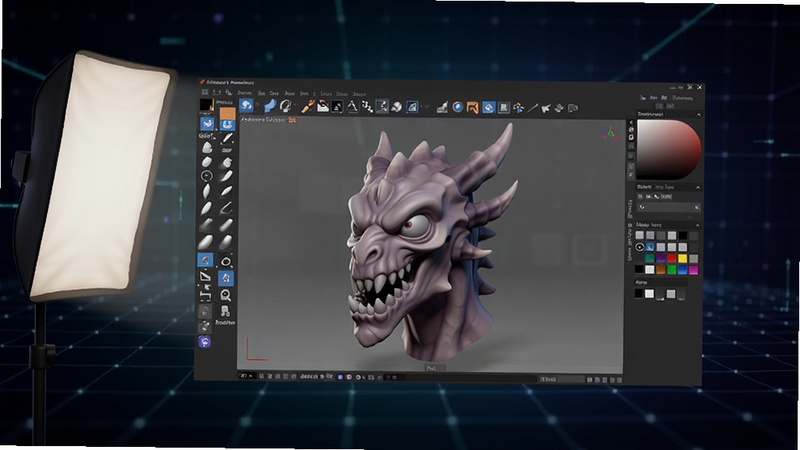Click the top-left blue tool button in toolbox

point(207,124)
